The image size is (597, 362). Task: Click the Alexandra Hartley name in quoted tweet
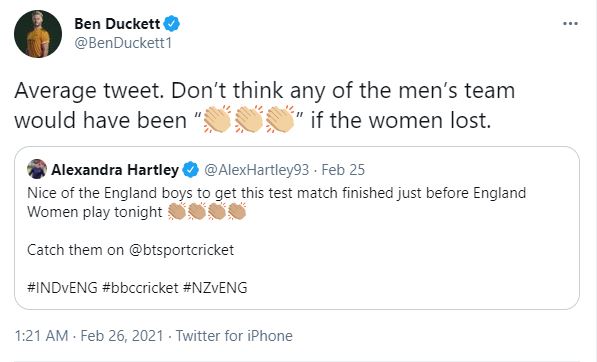click(x=115, y=170)
